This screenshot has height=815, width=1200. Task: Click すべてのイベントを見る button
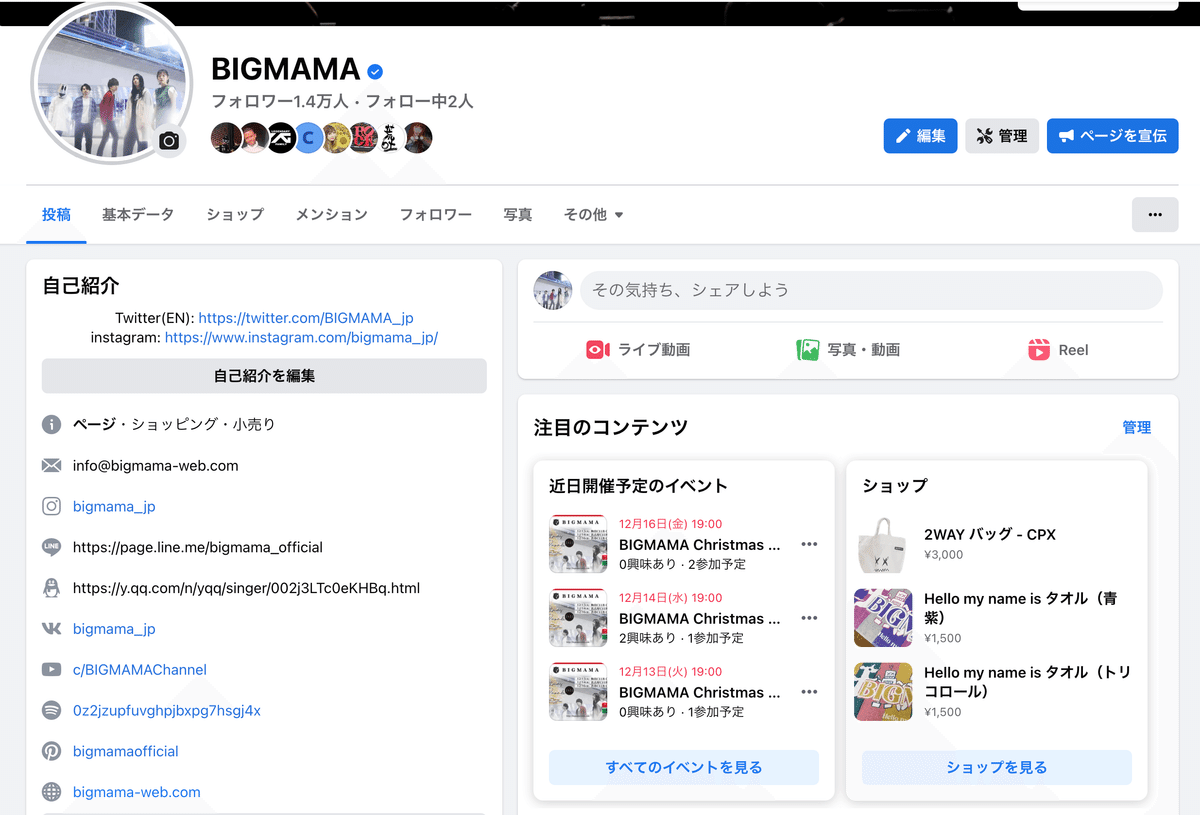pyautogui.click(x=684, y=767)
